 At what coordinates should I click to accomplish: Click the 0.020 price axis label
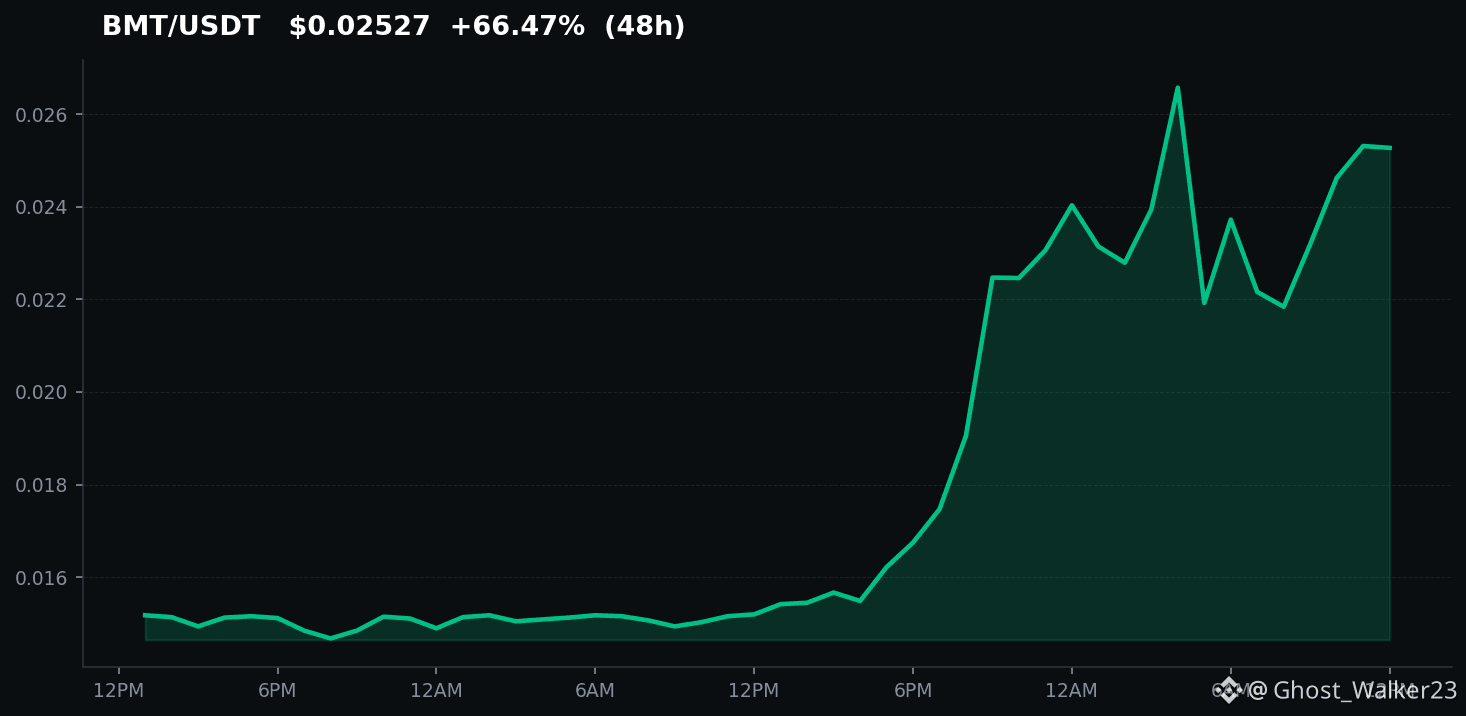[x=41, y=393]
